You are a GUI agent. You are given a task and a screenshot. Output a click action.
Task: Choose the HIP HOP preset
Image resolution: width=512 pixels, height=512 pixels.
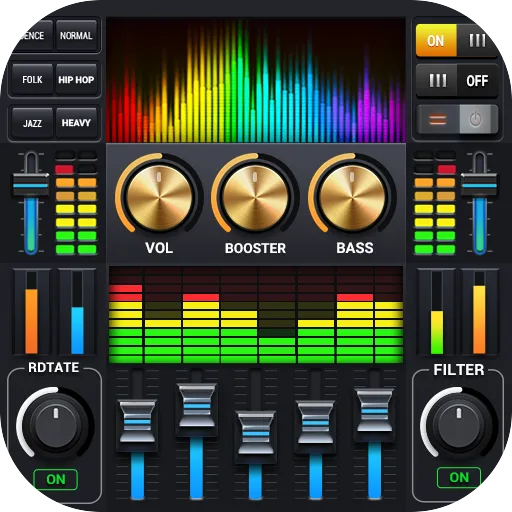[x=76, y=79]
